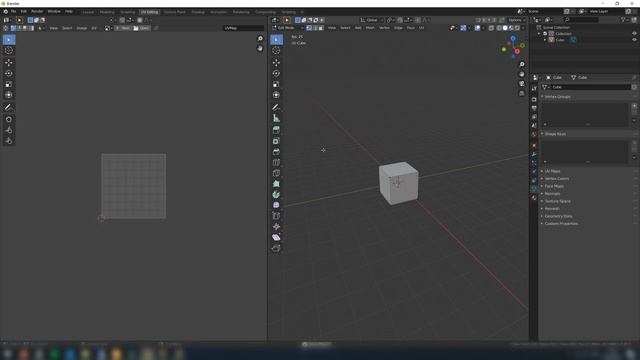Image resolution: width=640 pixels, height=360 pixels.
Task: Expand the UV Maps panel
Action: click(552, 171)
